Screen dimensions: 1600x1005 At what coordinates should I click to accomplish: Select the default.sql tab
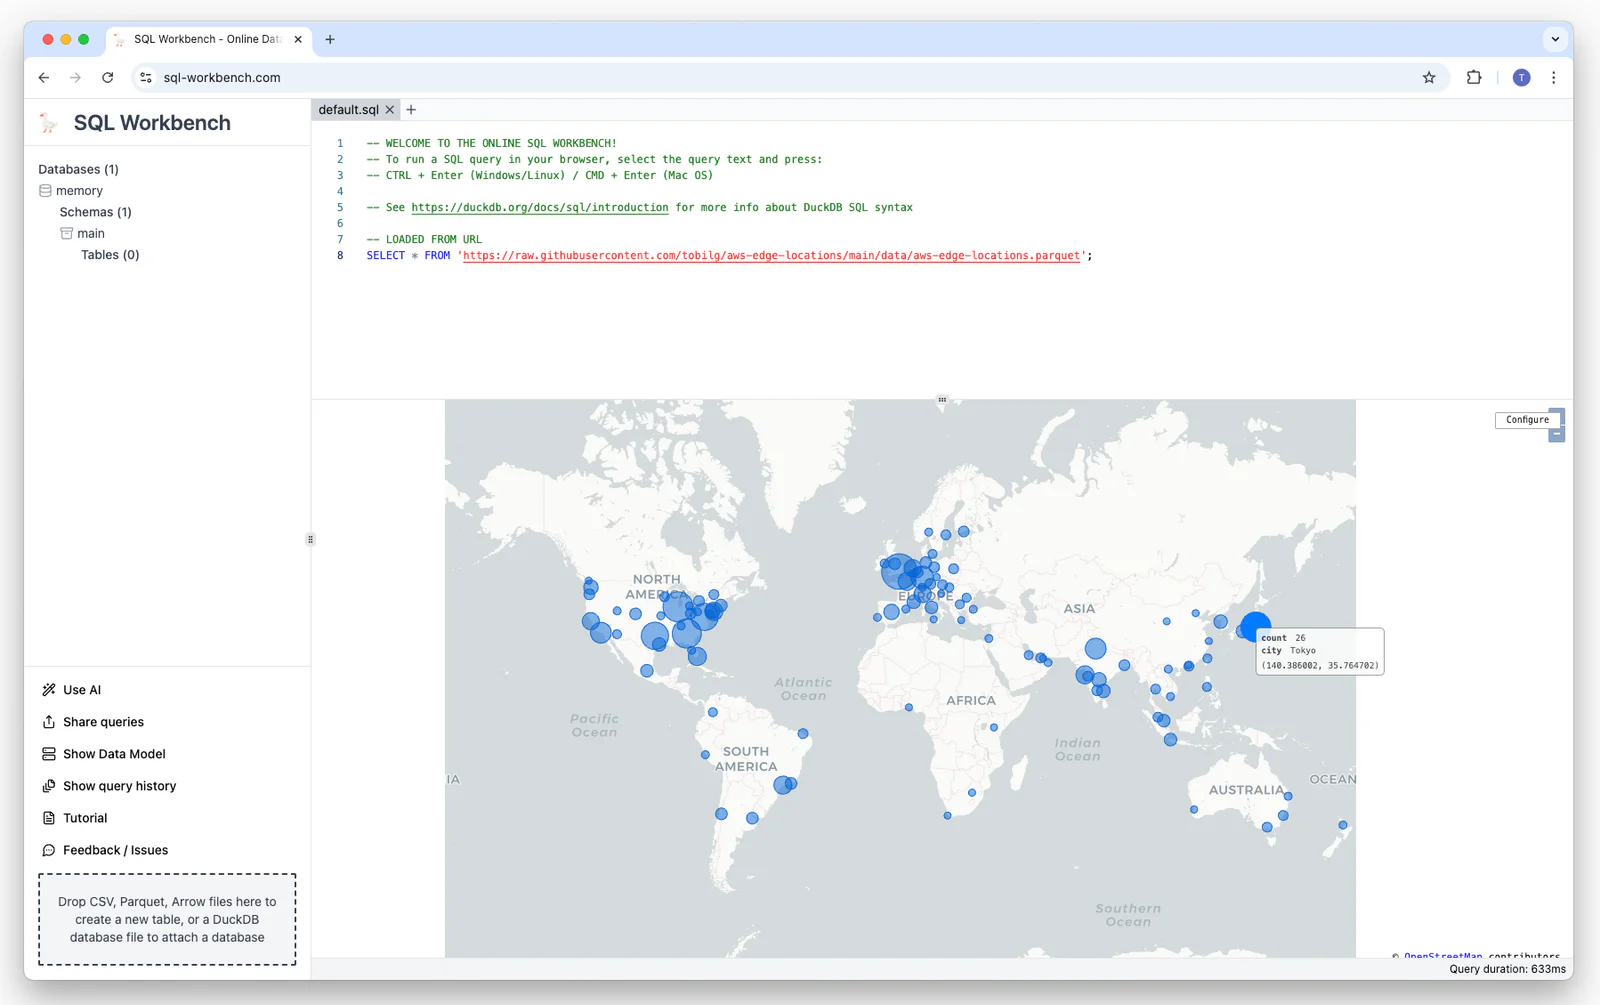(349, 110)
